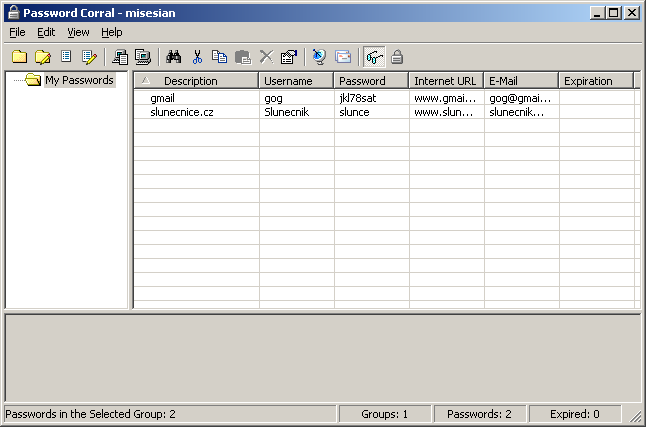The image size is (646, 427).
Task: Click the Copy icon in toolbar
Action: click(x=220, y=57)
